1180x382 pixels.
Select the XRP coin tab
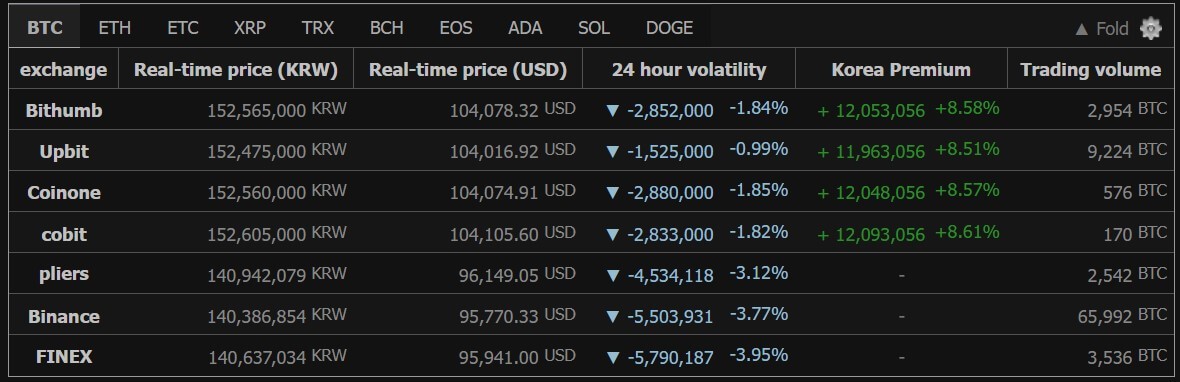(x=250, y=28)
